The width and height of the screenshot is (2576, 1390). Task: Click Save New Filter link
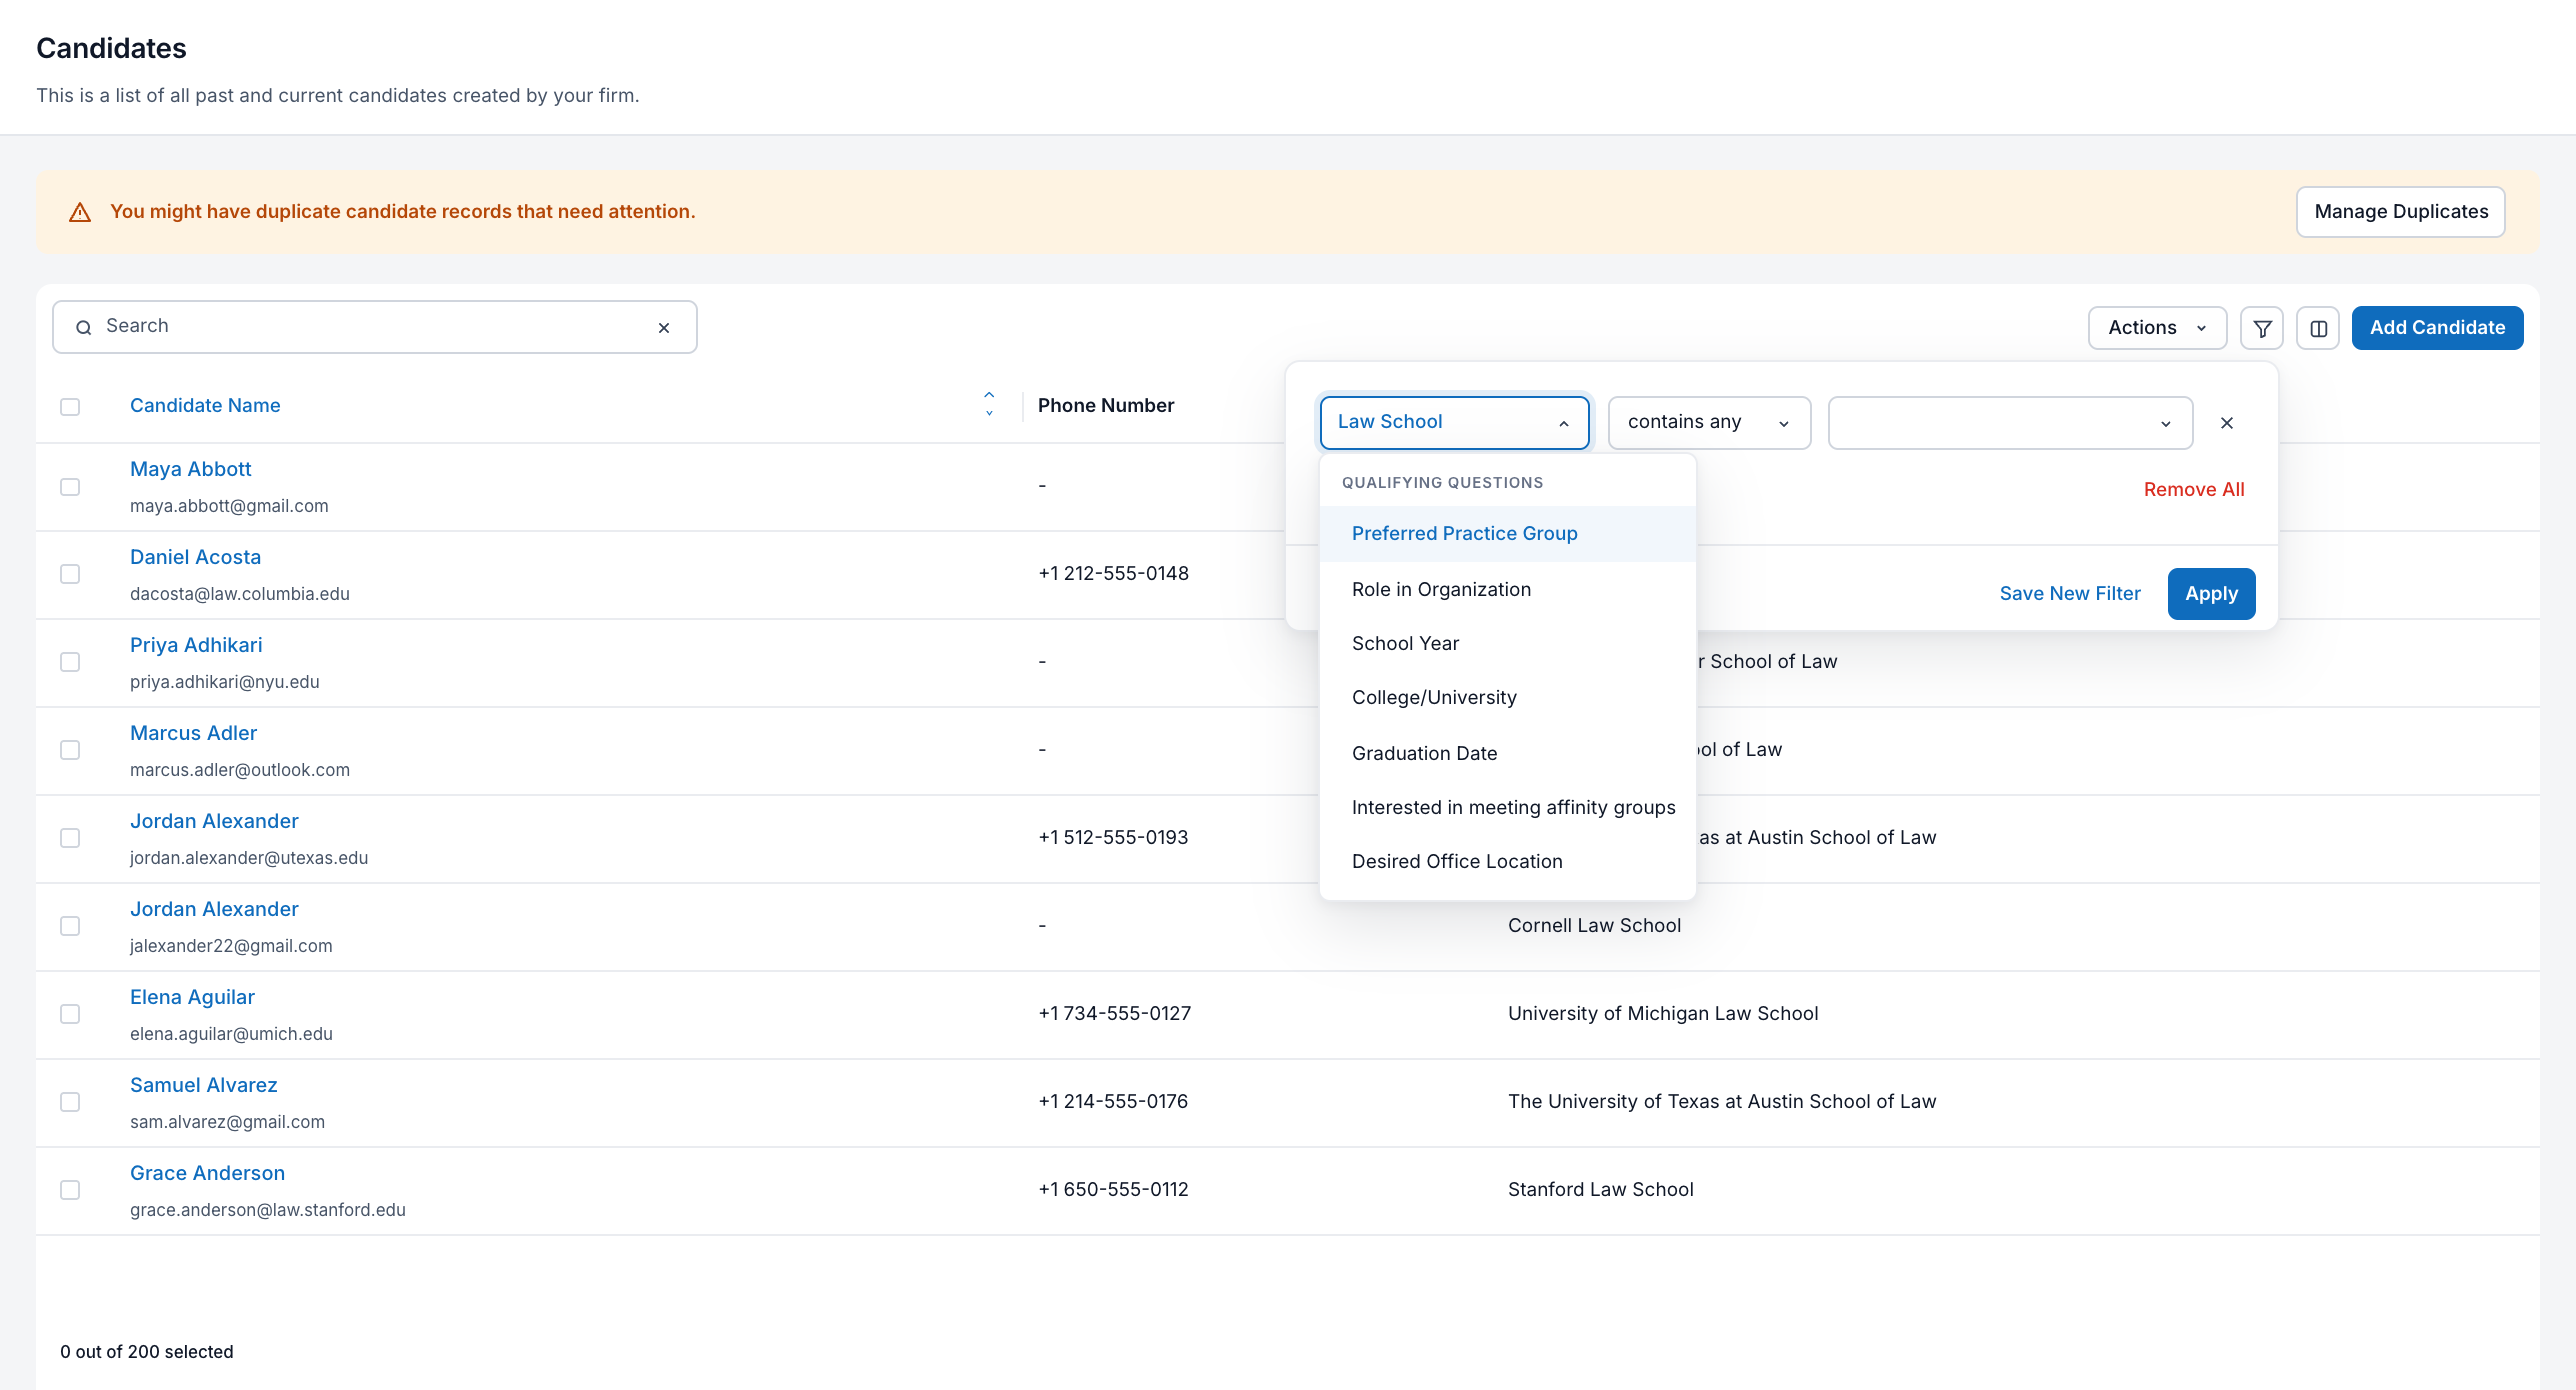(2070, 594)
